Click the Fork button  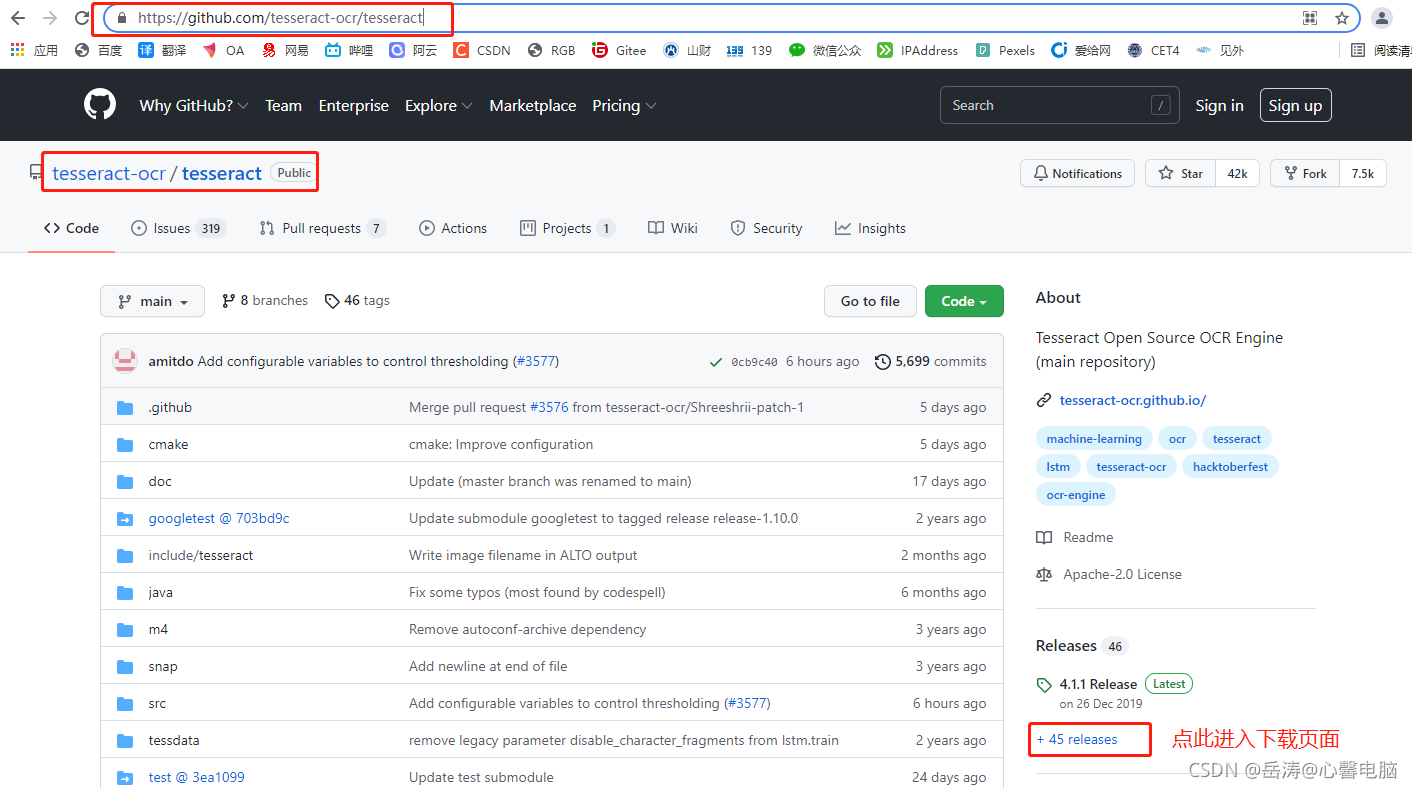[1305, 173]
